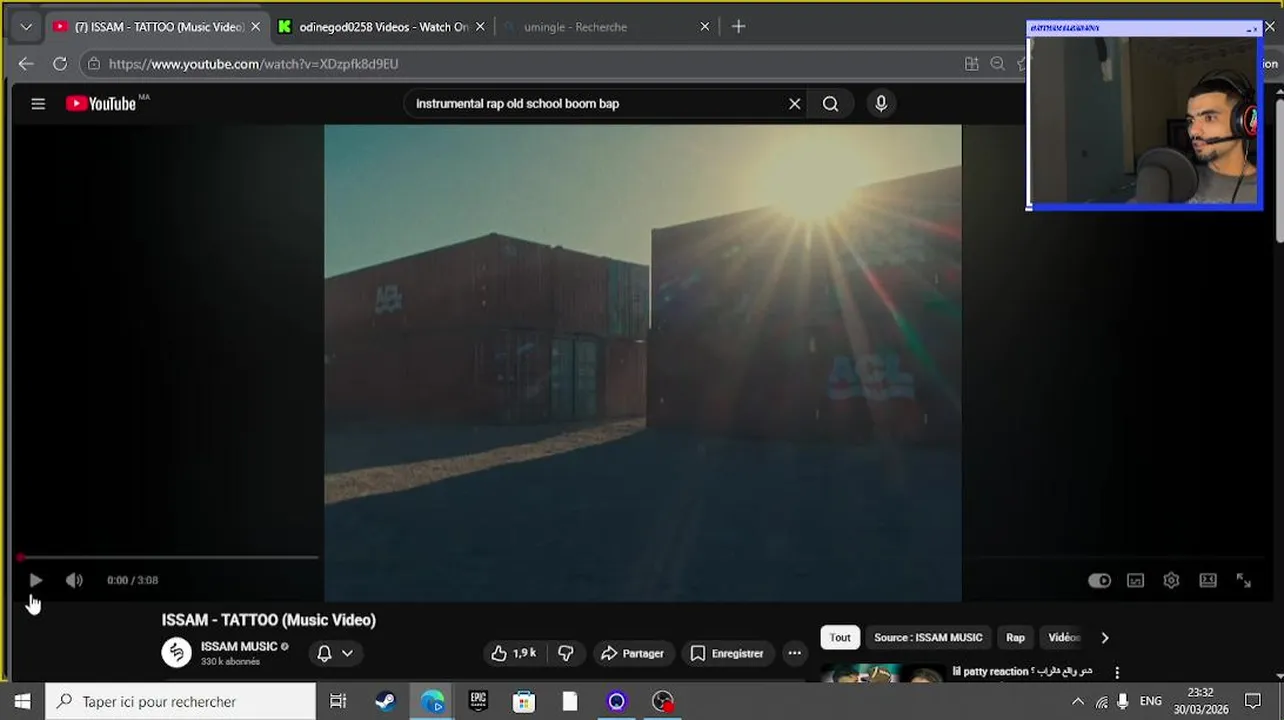
Task: Reload the page in the browser
Action: click(60, 64)
